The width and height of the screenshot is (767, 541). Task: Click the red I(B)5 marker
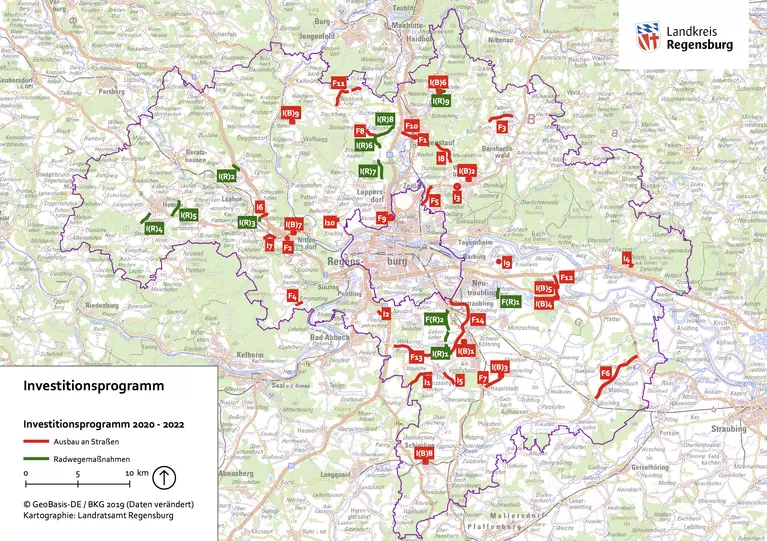(x=543, y=289)
